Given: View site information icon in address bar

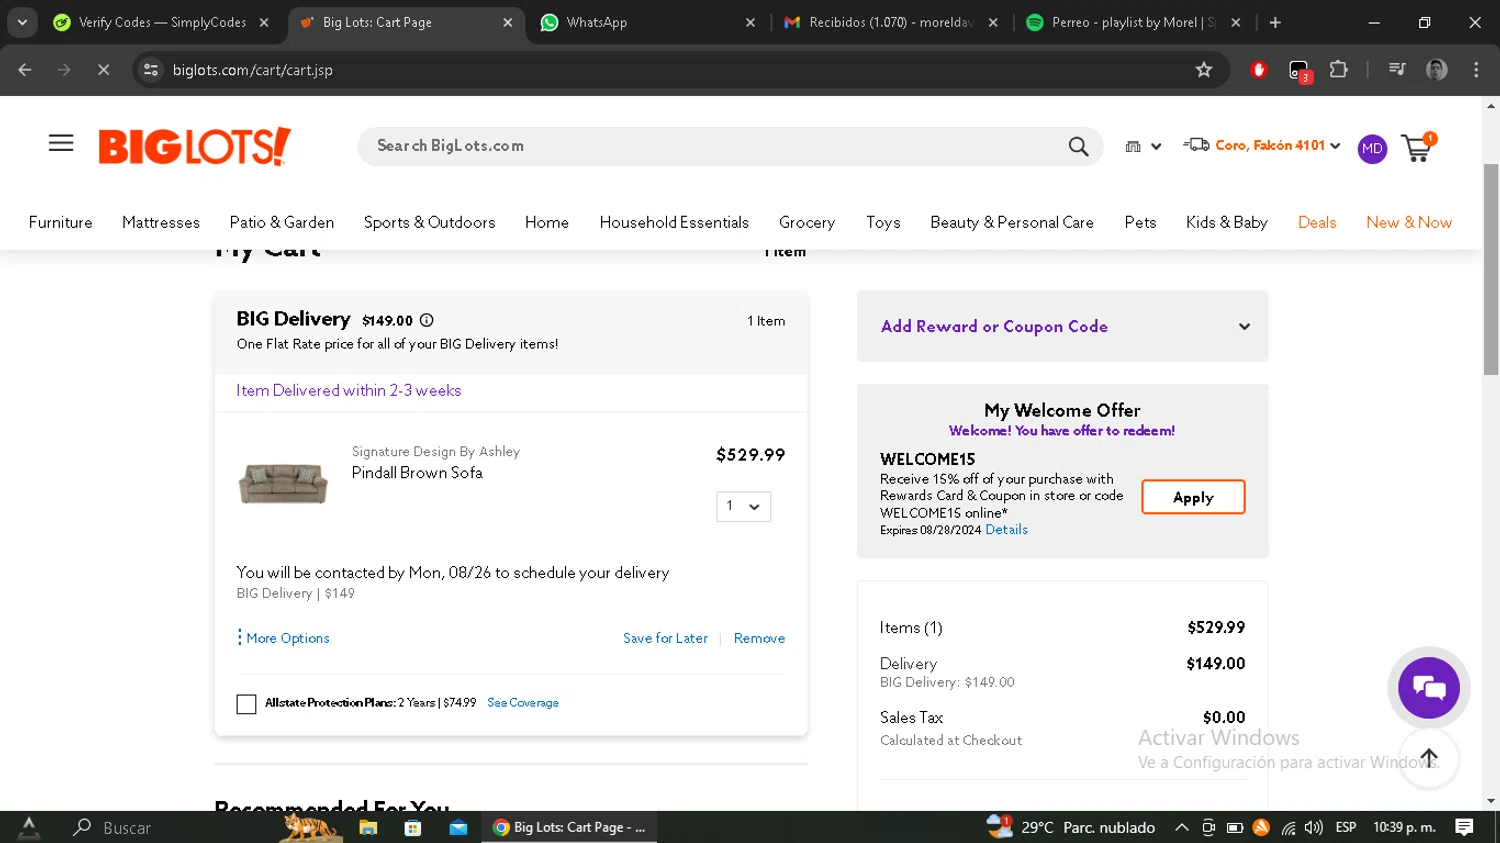Looking at the screenshot, I should tap(151, 70).
